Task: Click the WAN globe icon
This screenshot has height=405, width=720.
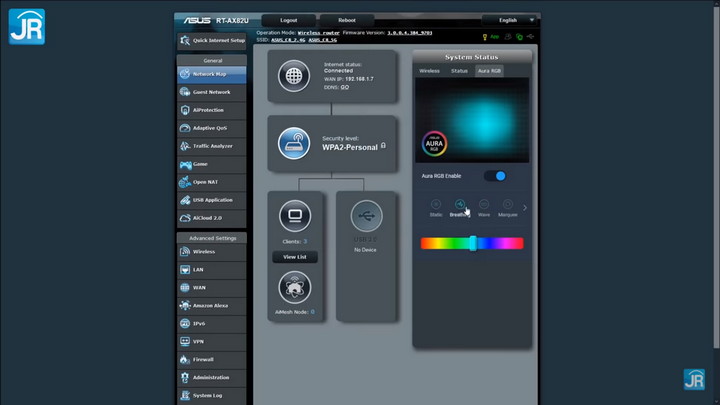Action: (x=185, y=287)
